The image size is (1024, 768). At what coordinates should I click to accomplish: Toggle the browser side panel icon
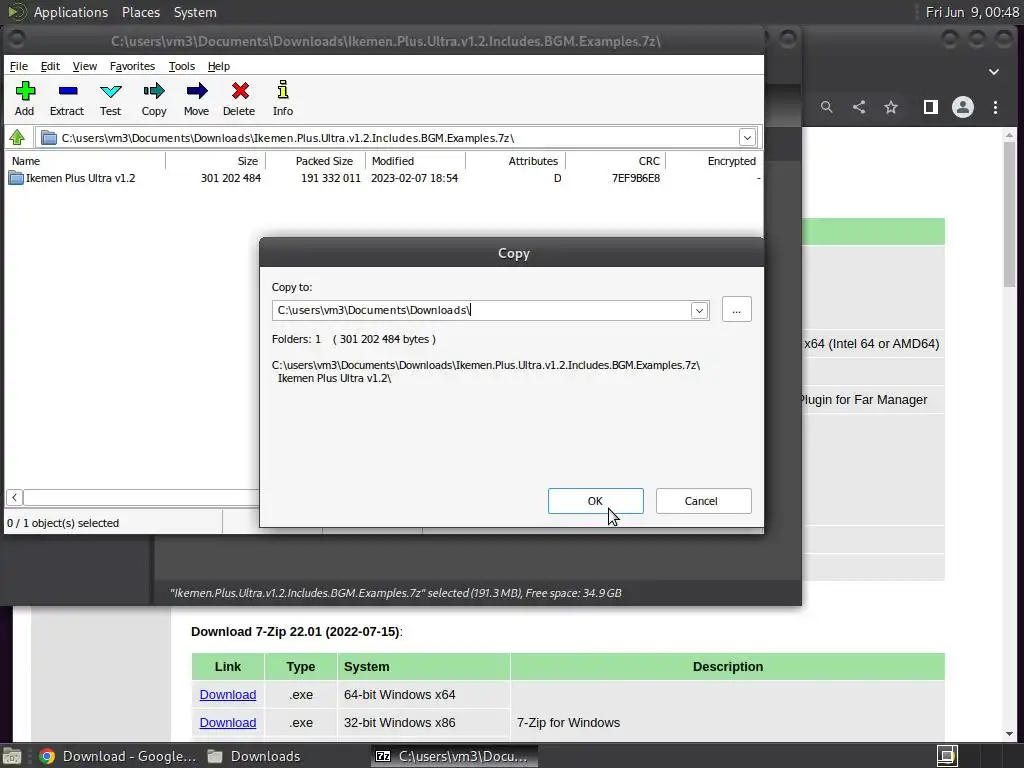click(x=931, y=107)
